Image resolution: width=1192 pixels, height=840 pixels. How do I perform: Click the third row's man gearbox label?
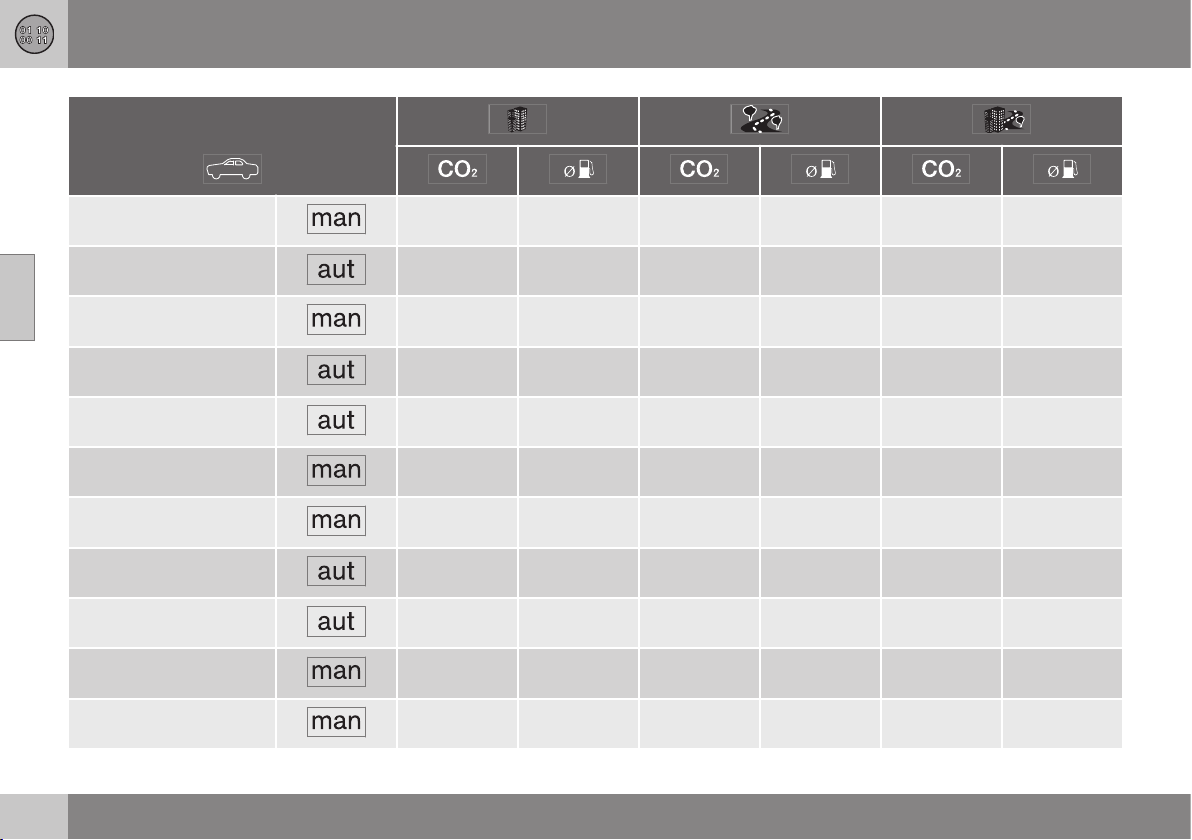[x=336, y=319]
